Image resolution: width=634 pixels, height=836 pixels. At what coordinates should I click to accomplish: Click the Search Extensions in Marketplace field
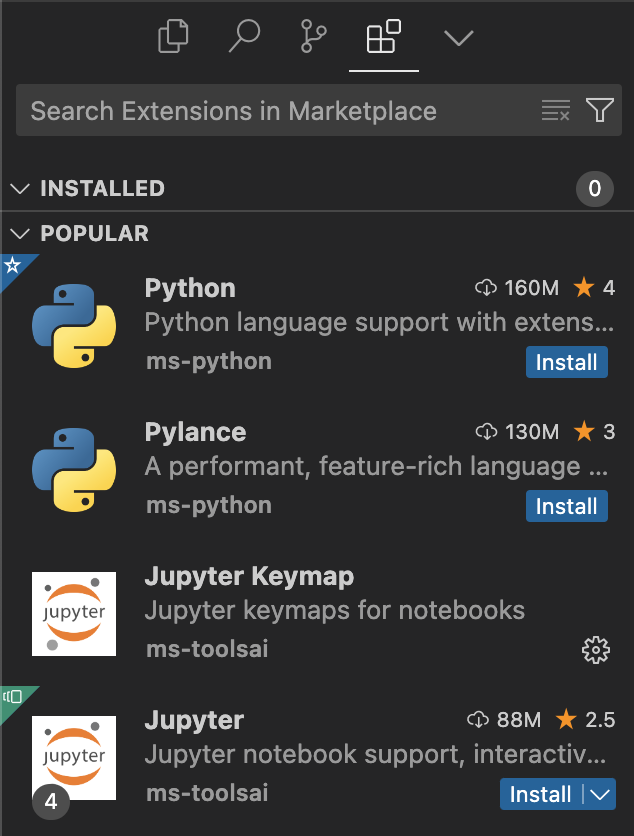coord(280,110)
